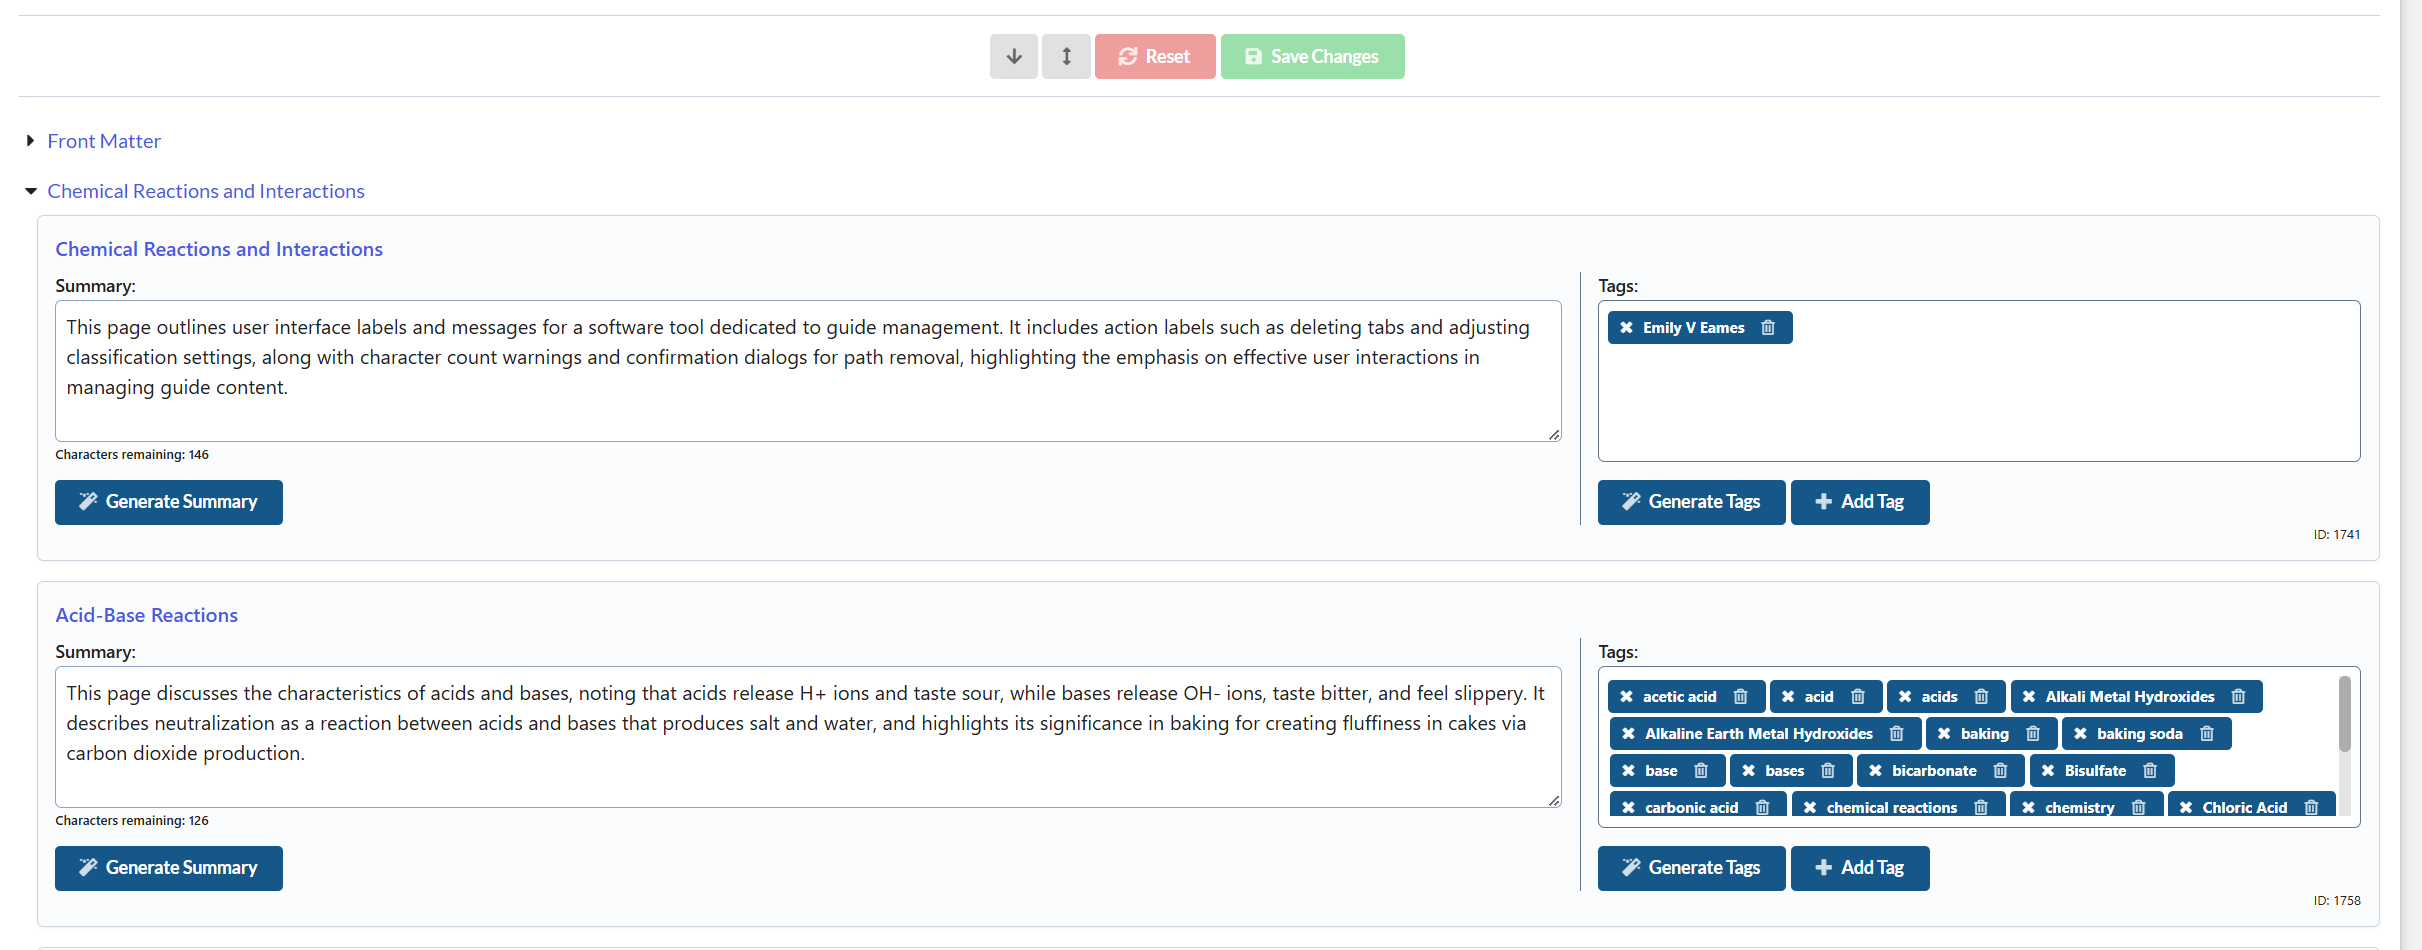Generate Summary for Acid-Base Reactions
Viewport: 2422px width, 950px height.
point(169,868)
